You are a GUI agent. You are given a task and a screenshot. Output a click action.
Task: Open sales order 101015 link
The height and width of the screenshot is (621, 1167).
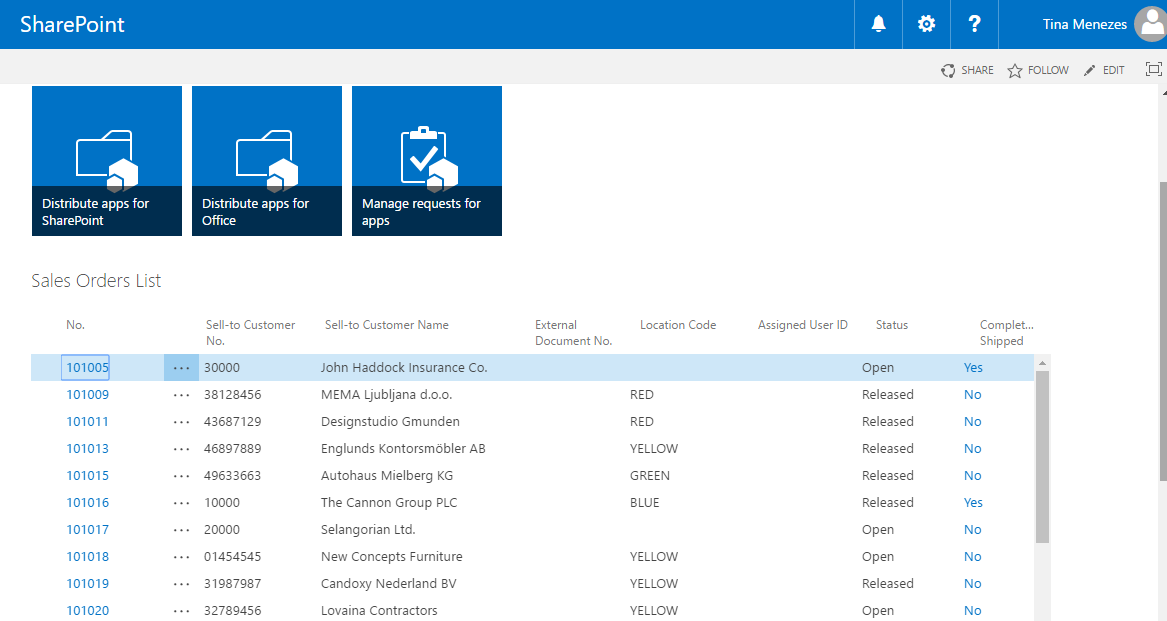(x=87, y=475)
